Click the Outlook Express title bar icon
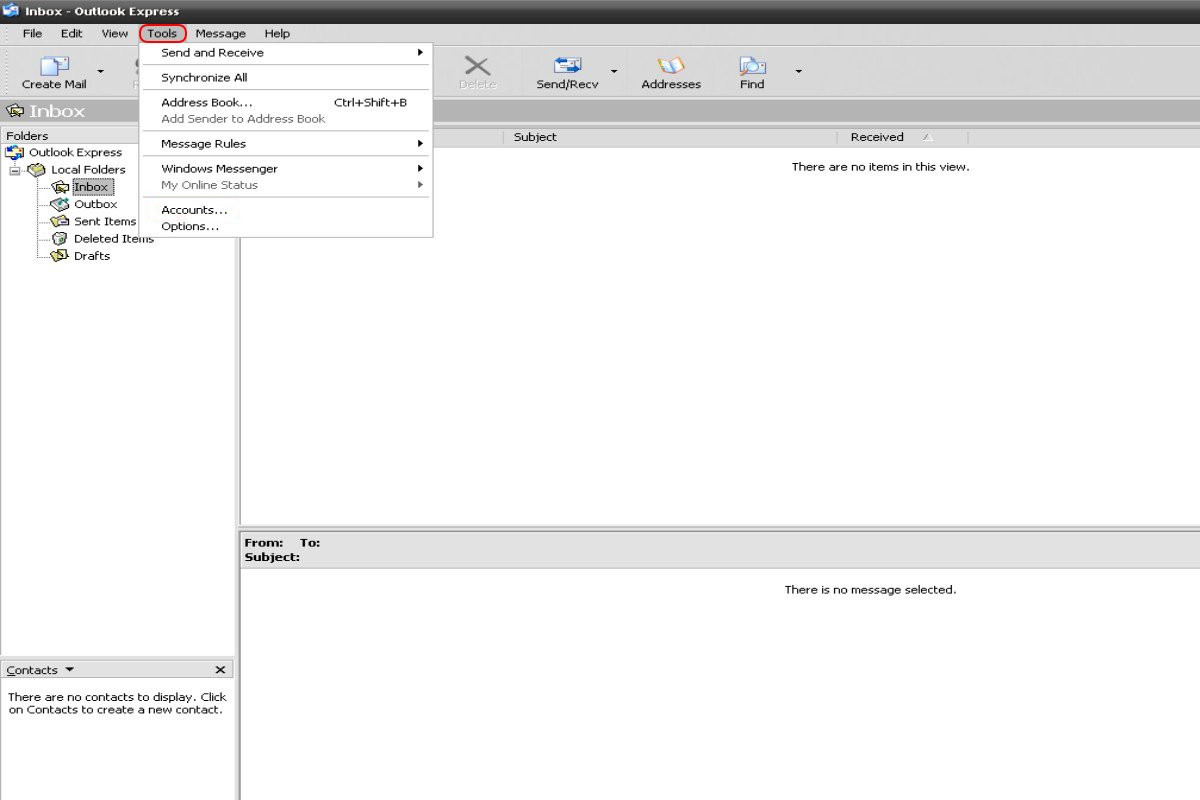Viewport: 1200px width, 800px height. pos(11,11)
